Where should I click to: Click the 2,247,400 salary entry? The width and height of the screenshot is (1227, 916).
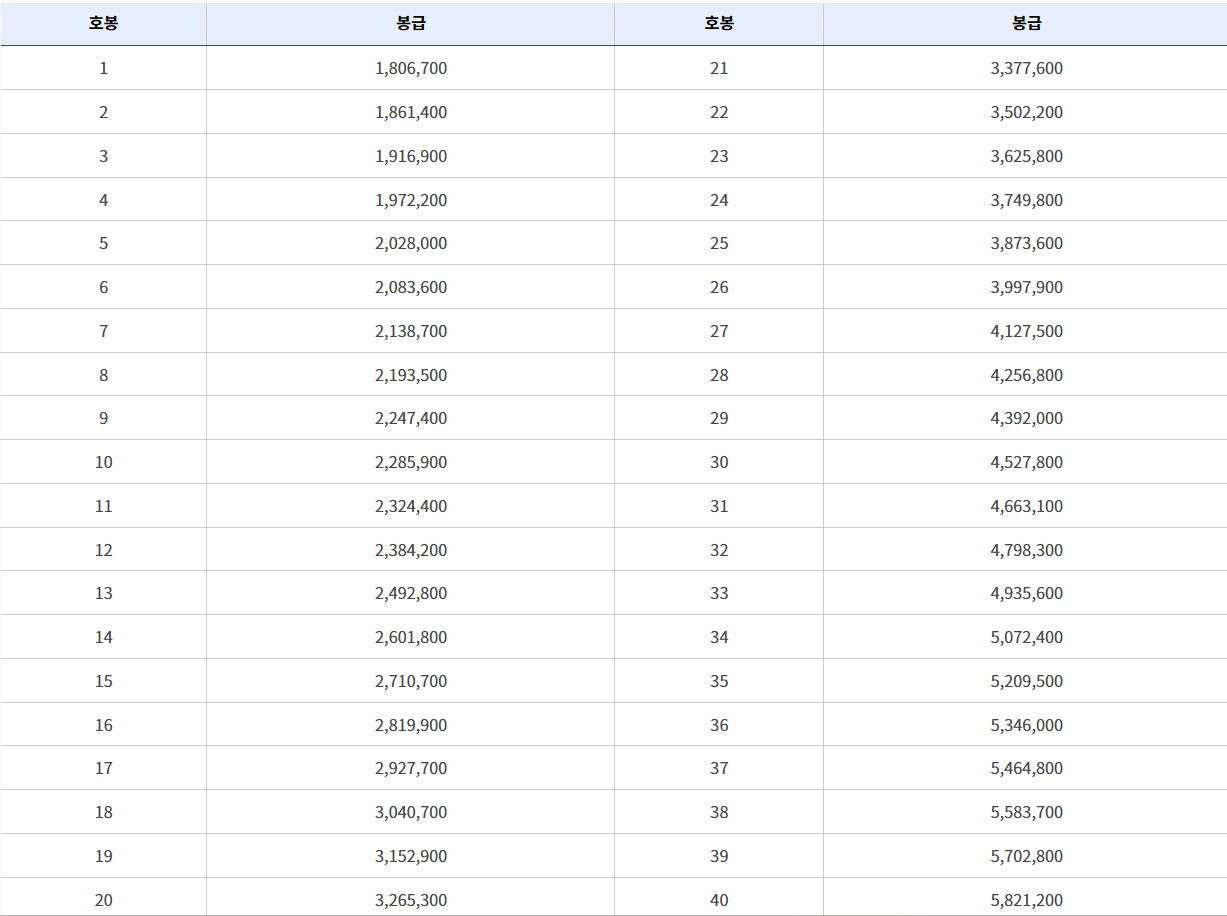pyautogui.click(x=411, y=418)
